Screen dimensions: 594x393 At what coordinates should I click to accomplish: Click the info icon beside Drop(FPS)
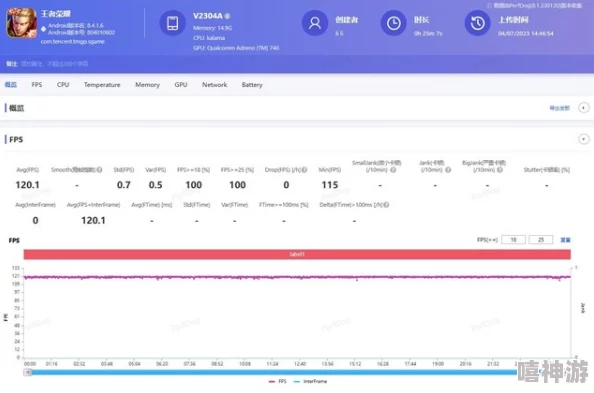pyautogui.click(x=304, y=170)
